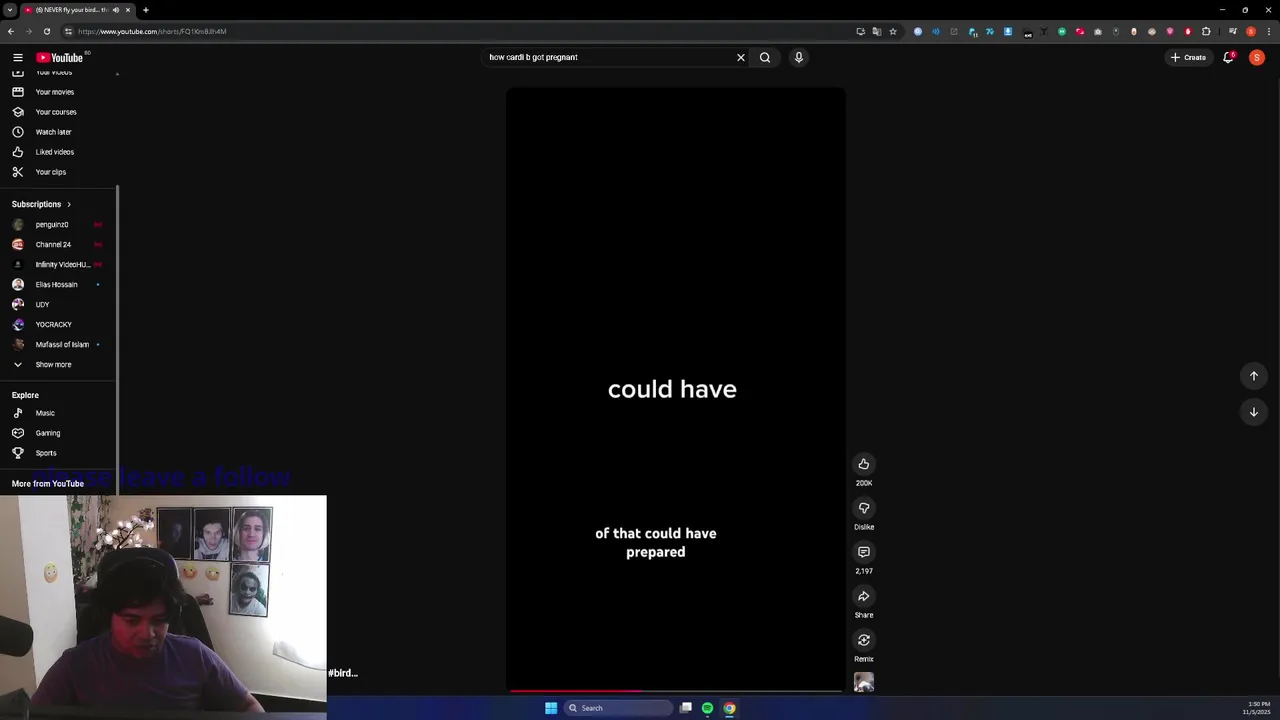Open Chrome extensions puzzle icon
The image size is (1280, 720).
pos(1206,31)
